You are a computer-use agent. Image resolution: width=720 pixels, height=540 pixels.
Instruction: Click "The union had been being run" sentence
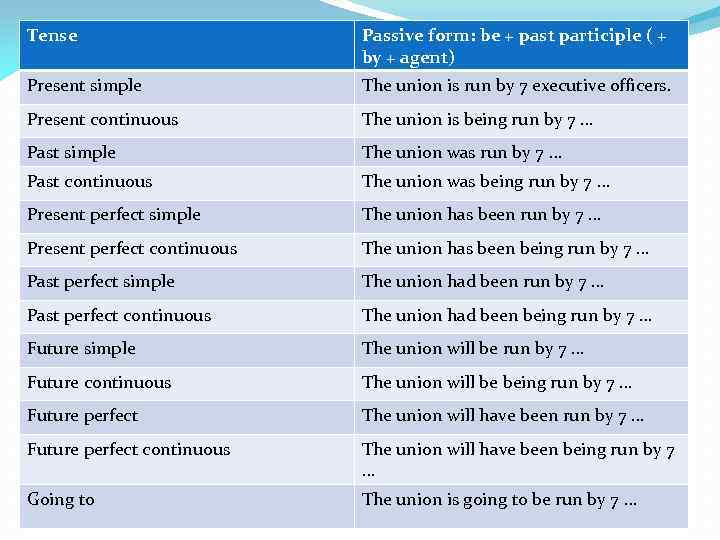click(x=507, y=316)
